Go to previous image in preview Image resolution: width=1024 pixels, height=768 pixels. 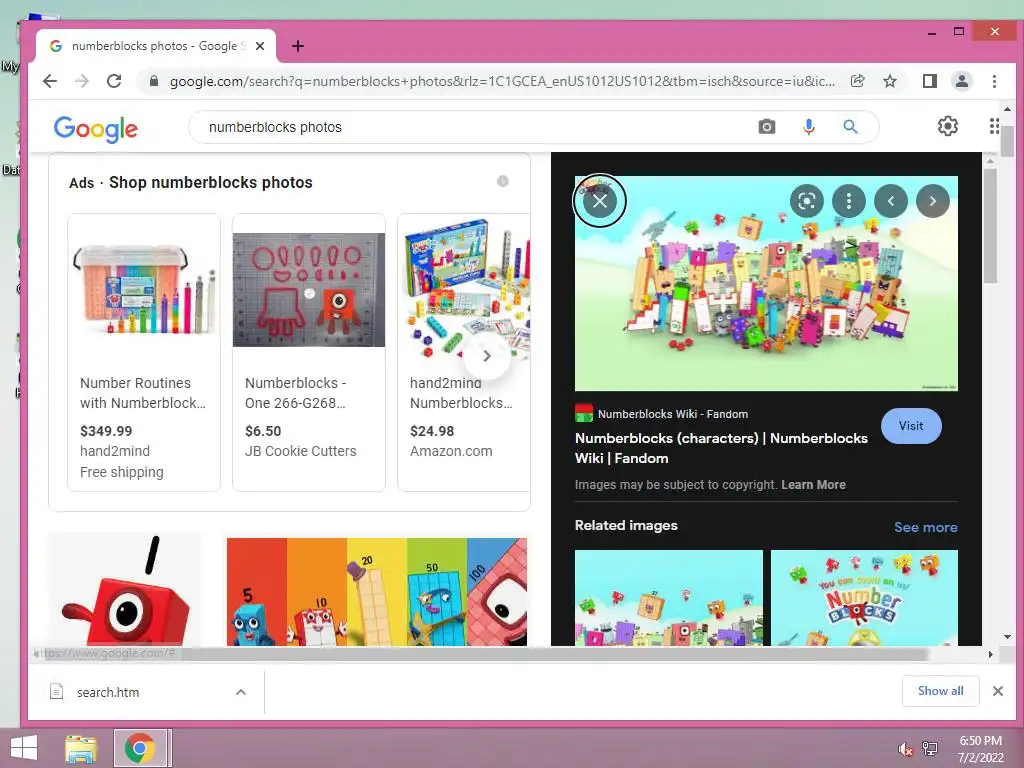click(891, 201)
